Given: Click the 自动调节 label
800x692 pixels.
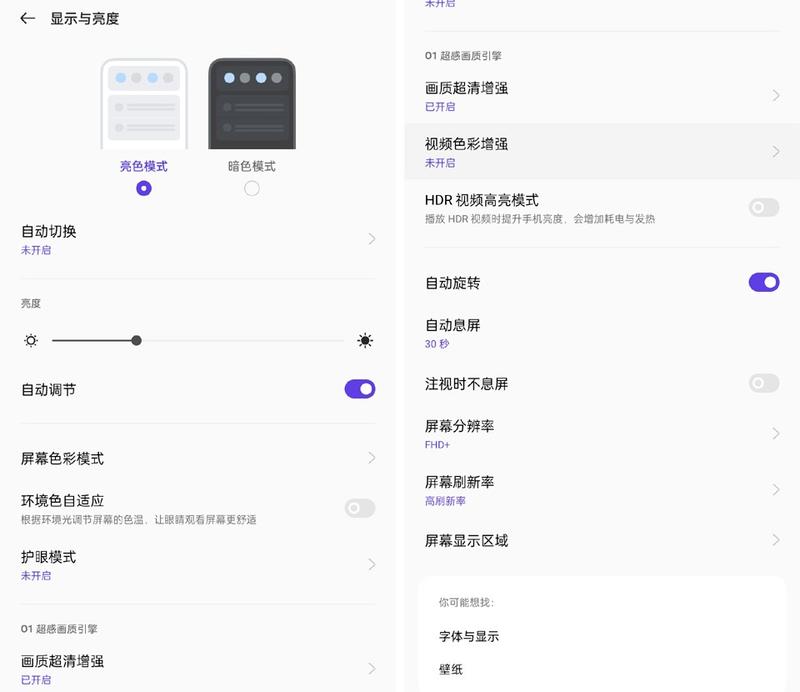Looking at the screenshot, I should coord(48,390).
